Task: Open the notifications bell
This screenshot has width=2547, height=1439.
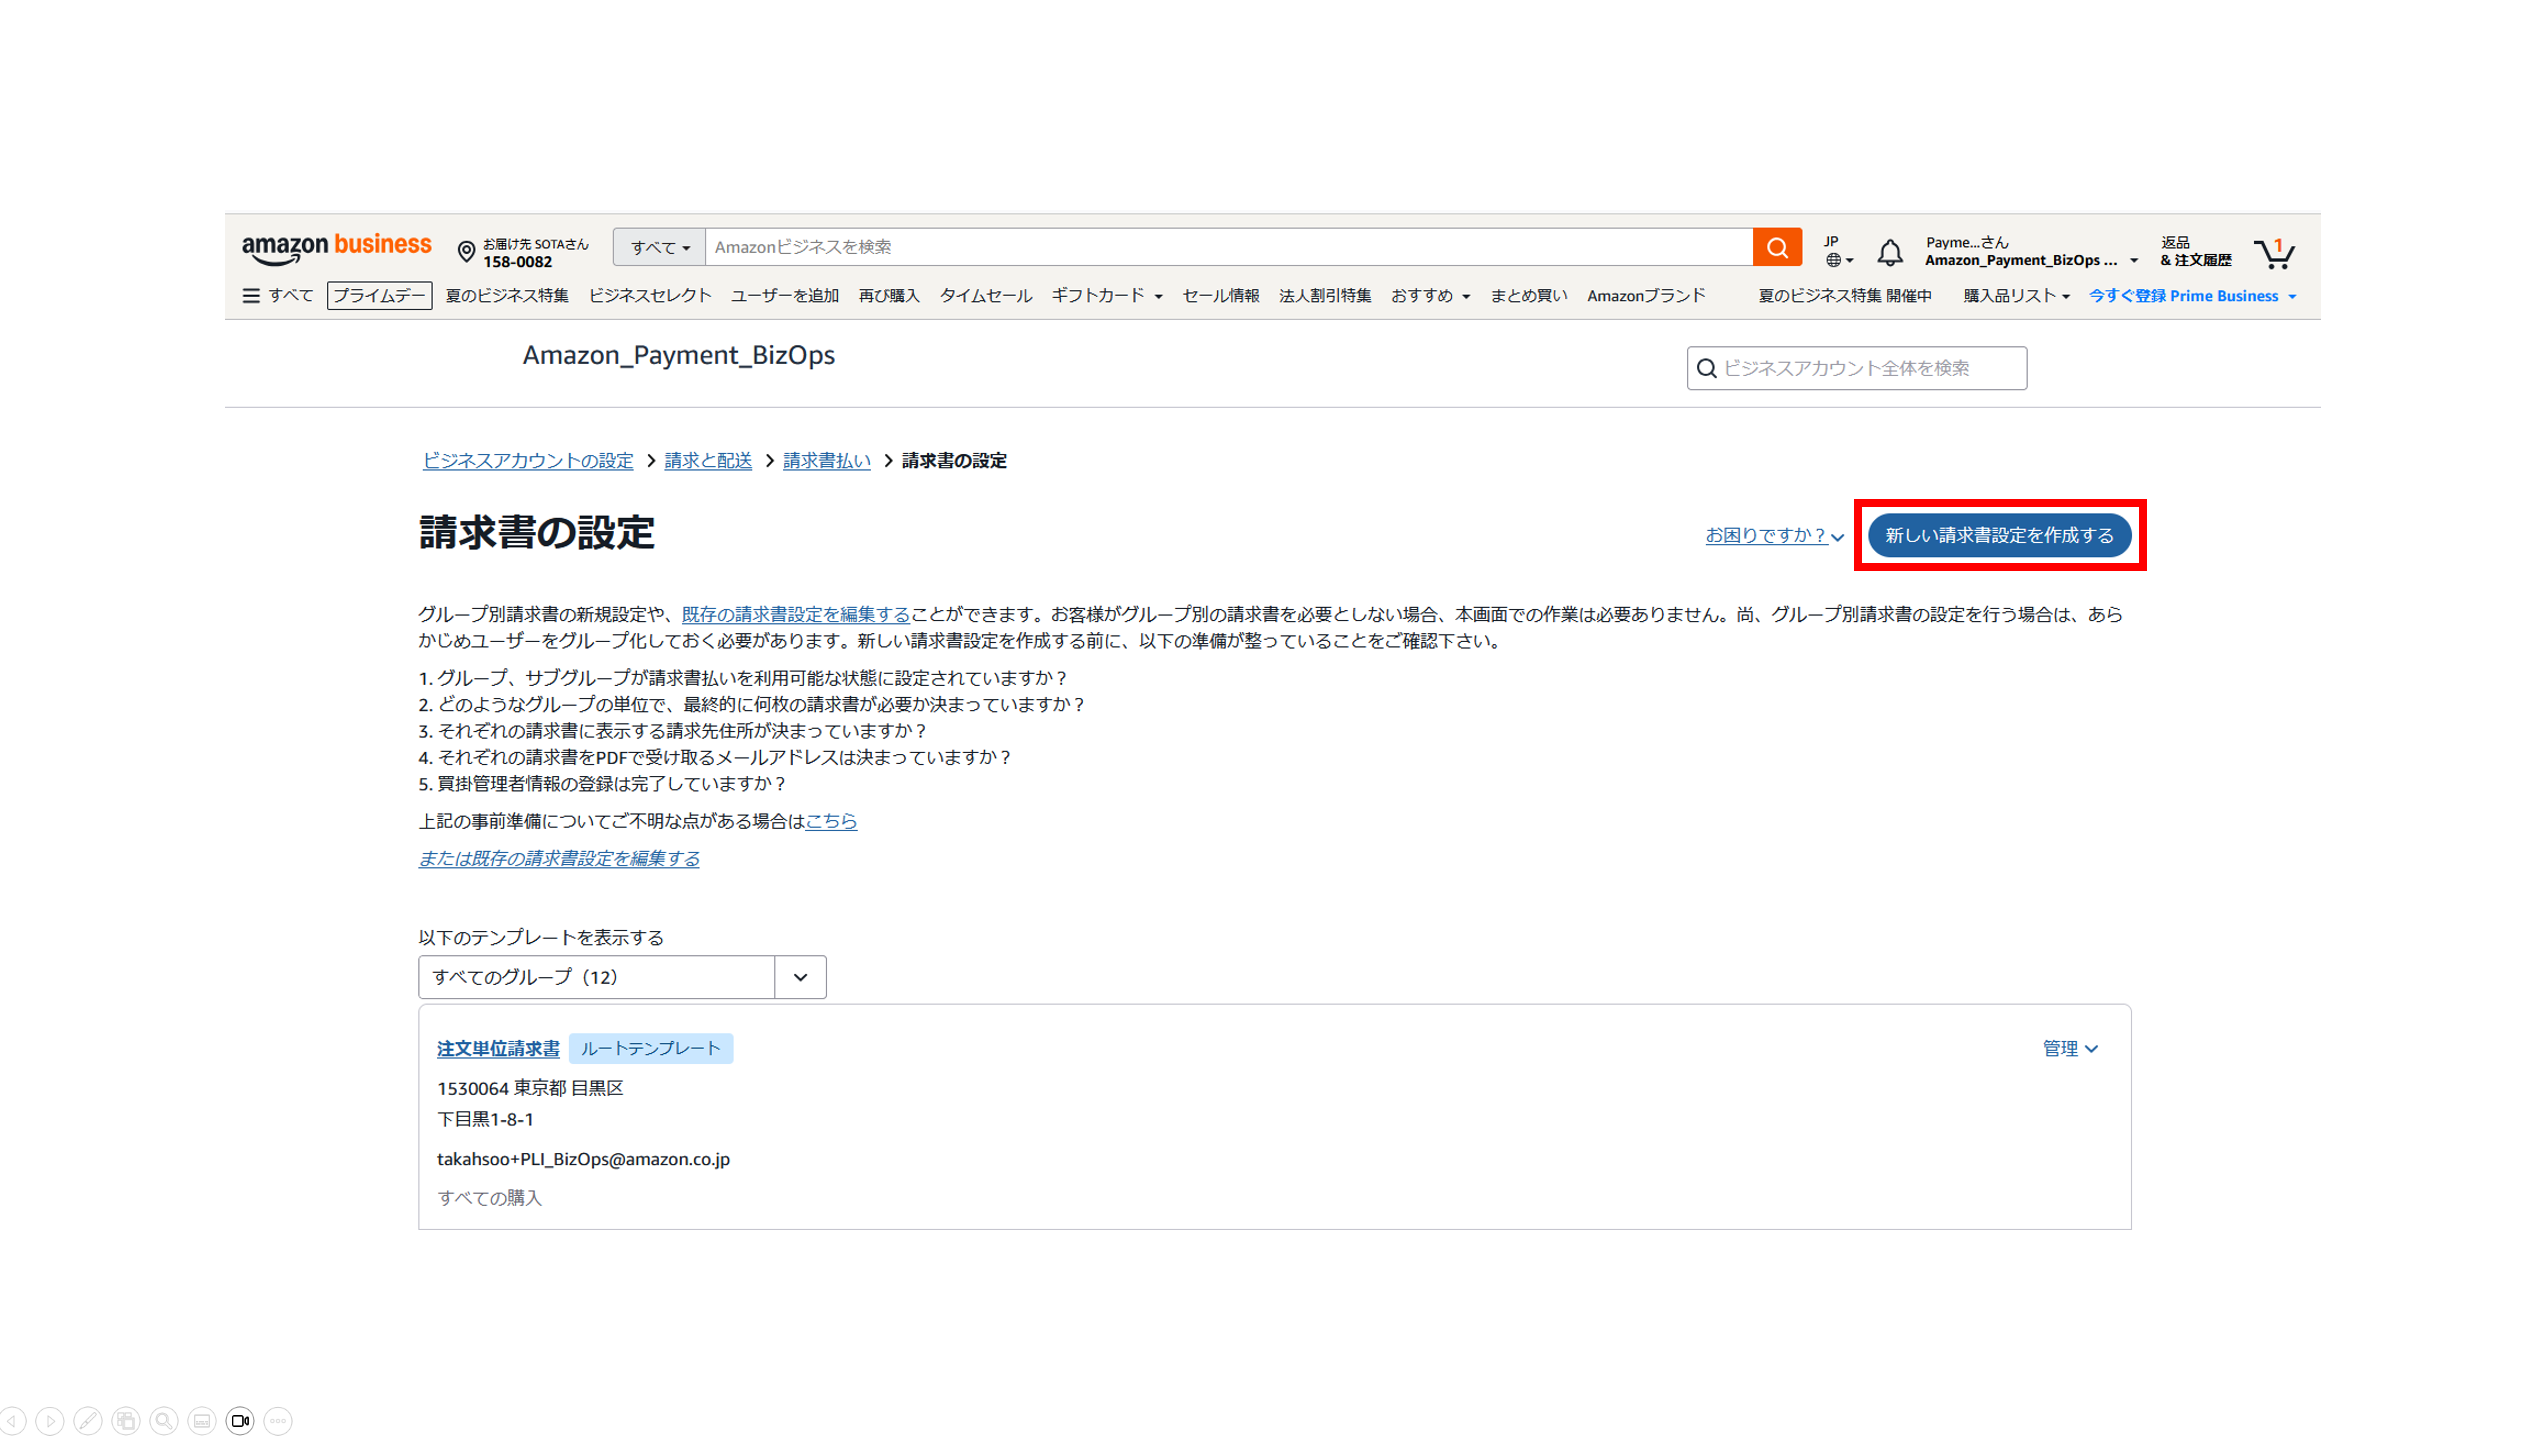Action: [1889, 252]
